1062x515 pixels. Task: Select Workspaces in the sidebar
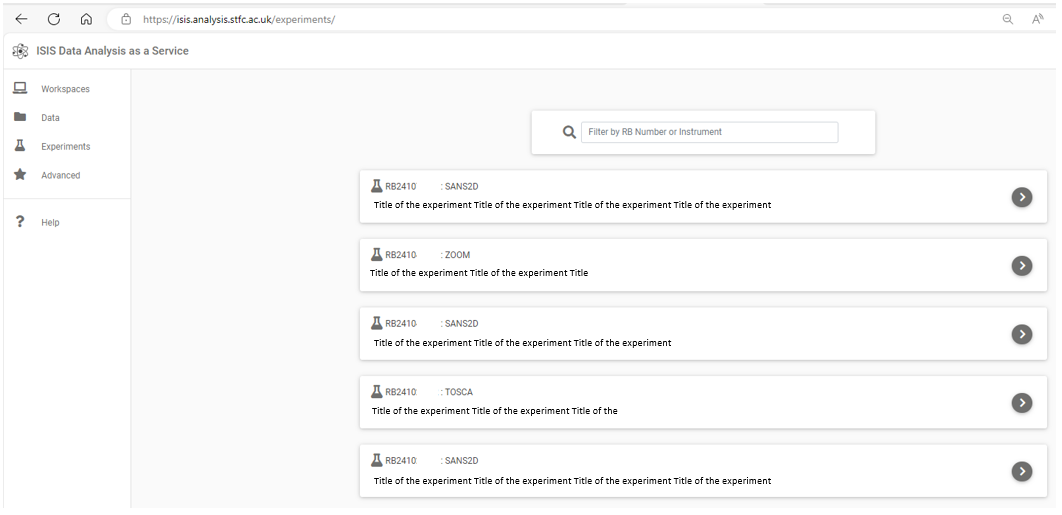65,89
